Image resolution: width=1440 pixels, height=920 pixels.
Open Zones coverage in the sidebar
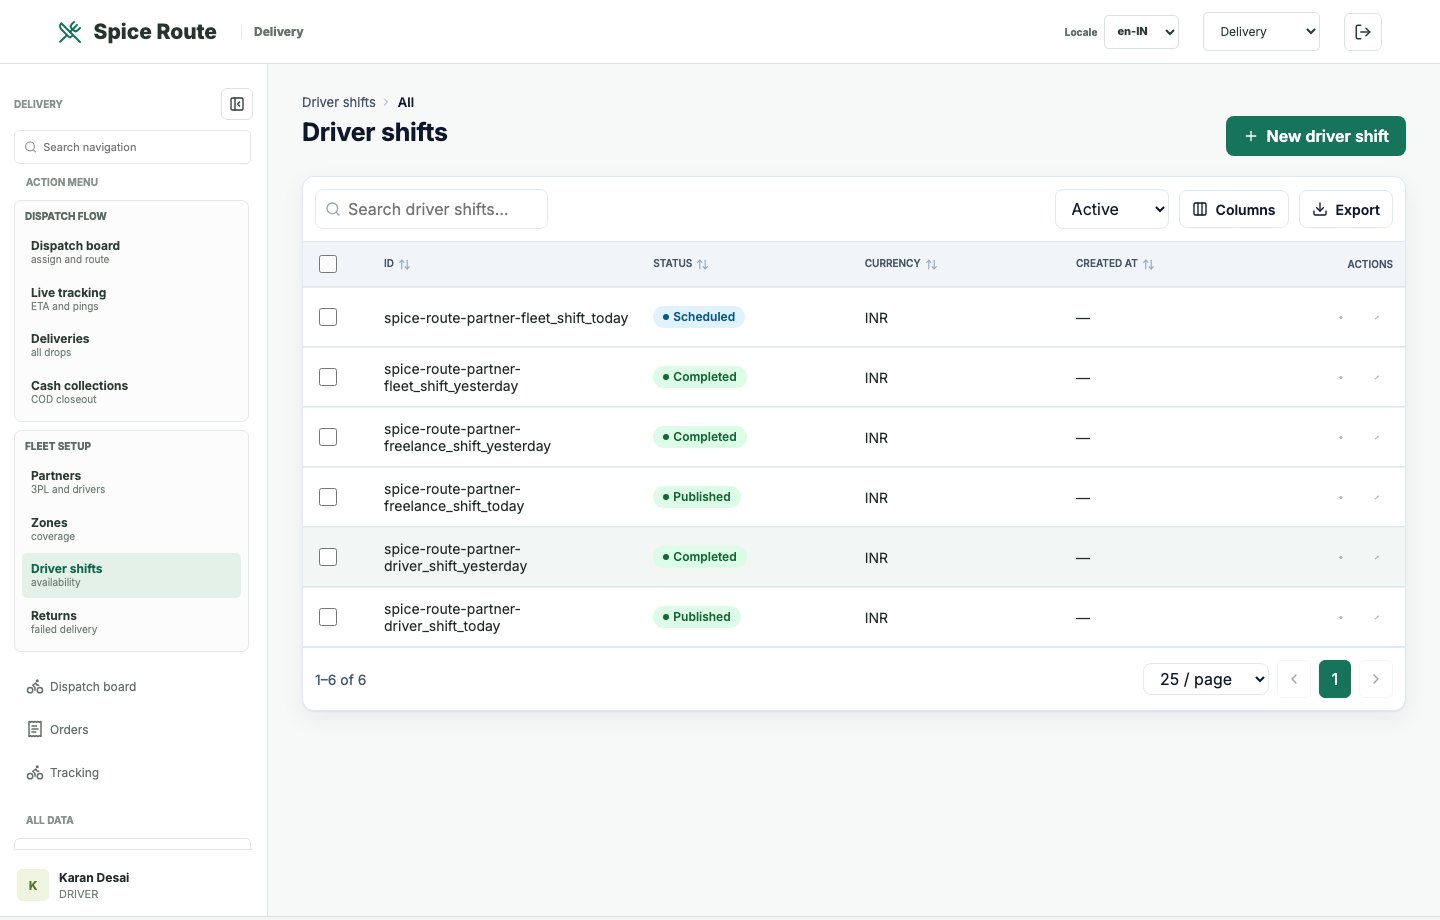[x=131, y=529]
